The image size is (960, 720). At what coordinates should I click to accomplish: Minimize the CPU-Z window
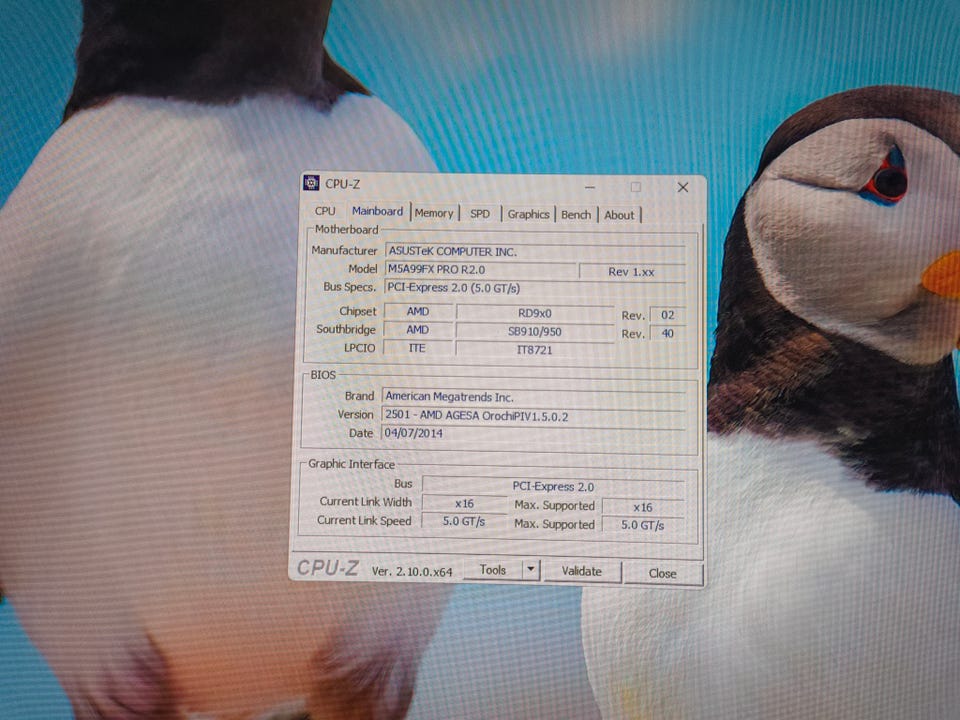tap(590, 186)
